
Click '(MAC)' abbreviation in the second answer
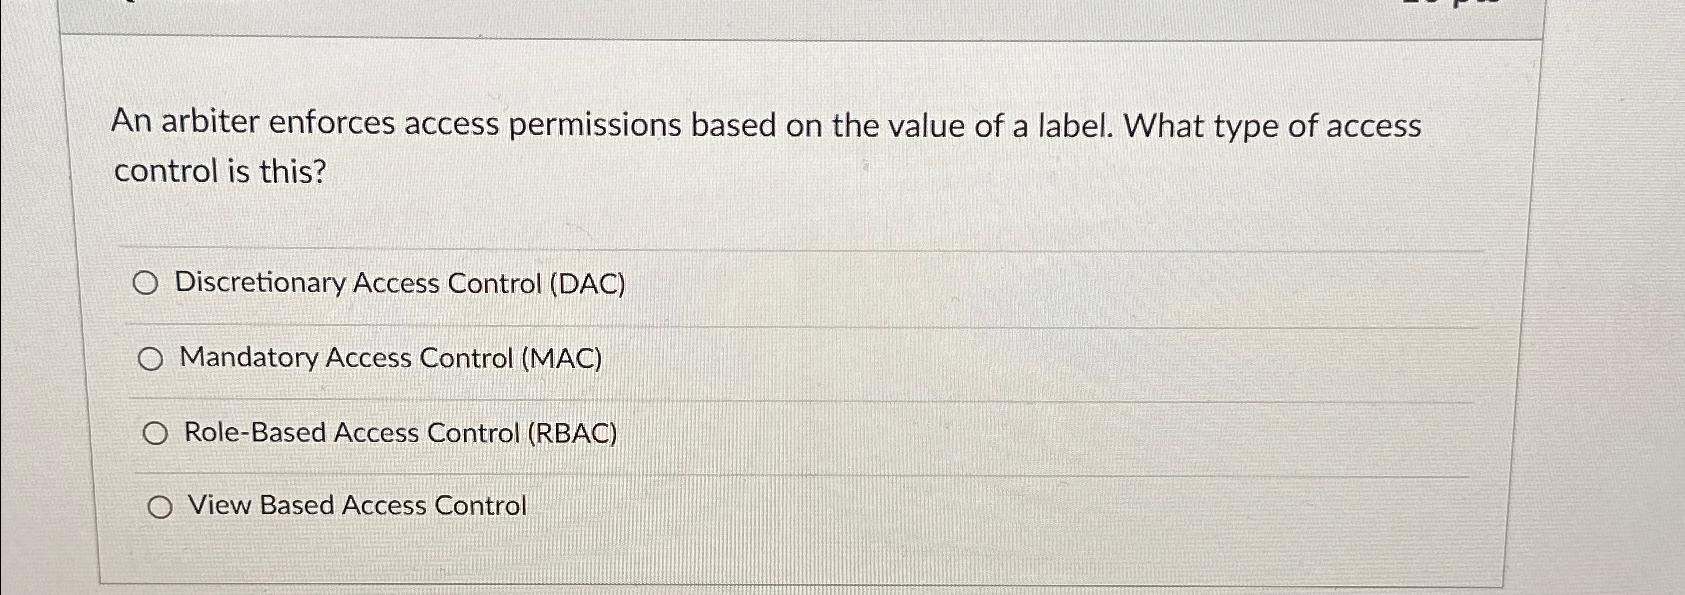pyautogui.click(x=562, y=358)
